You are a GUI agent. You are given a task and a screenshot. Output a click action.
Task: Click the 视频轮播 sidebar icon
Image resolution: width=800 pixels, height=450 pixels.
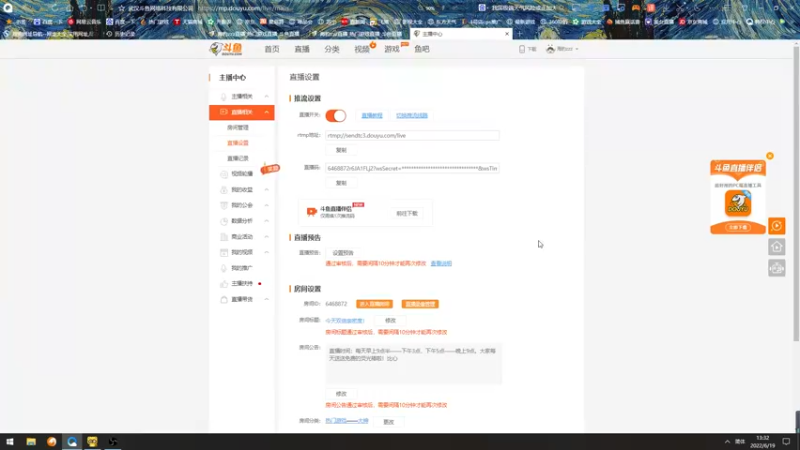223,174
